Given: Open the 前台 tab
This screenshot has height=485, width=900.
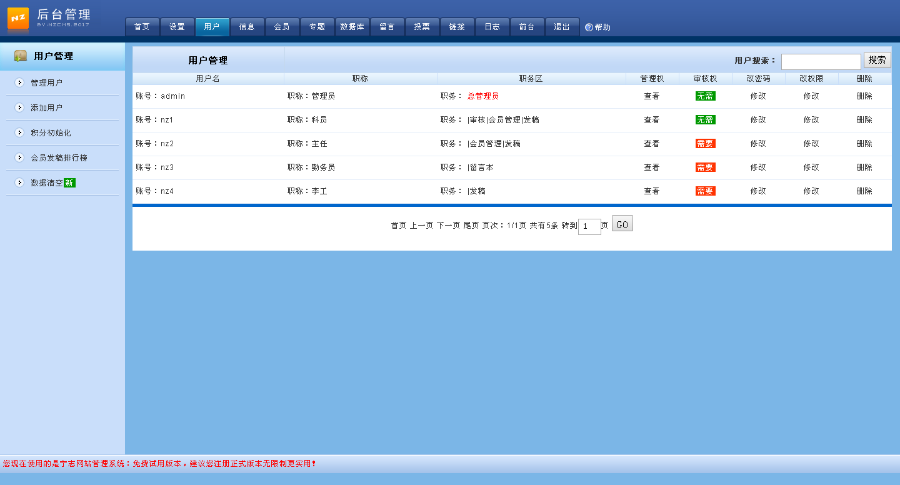Looking at the screenshot, I should [527, 27].
